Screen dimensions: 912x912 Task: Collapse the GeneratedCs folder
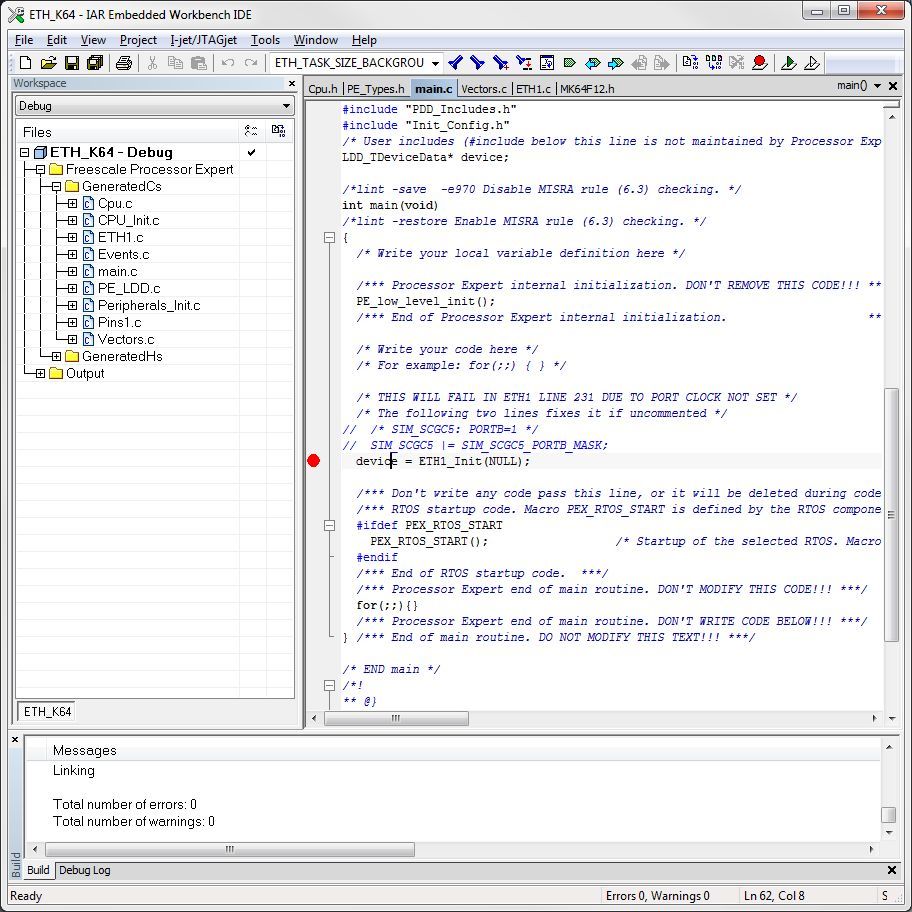tap(56, 187)
